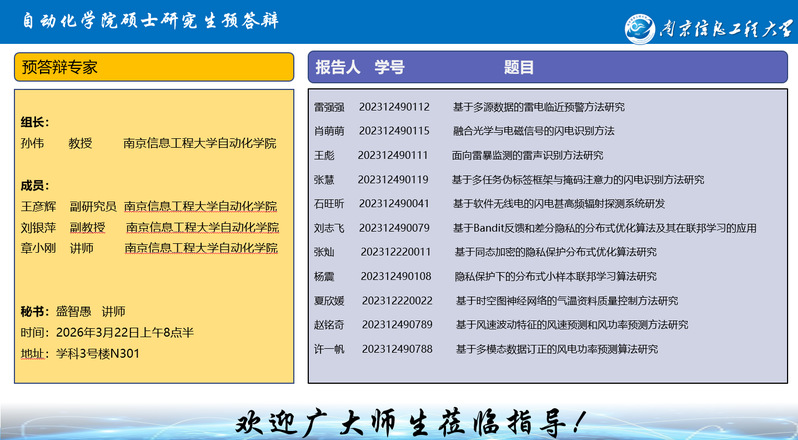Click presenter name 许一帆 in last row

pos(329,349)
